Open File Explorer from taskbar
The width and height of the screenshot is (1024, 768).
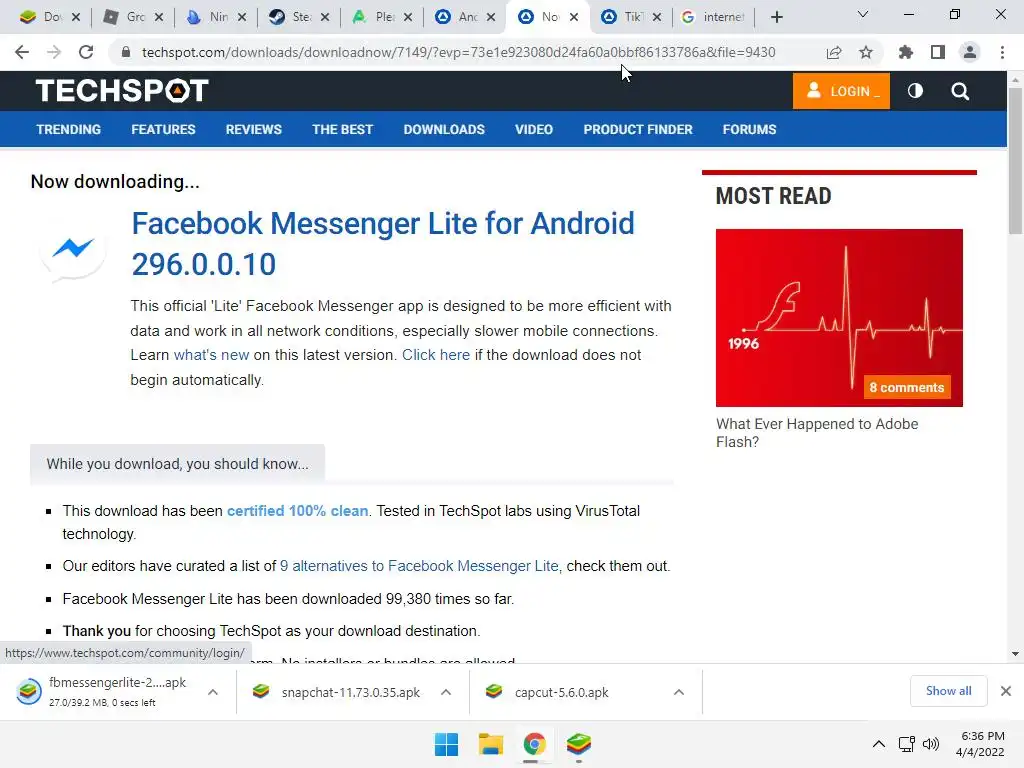(490, 744)
